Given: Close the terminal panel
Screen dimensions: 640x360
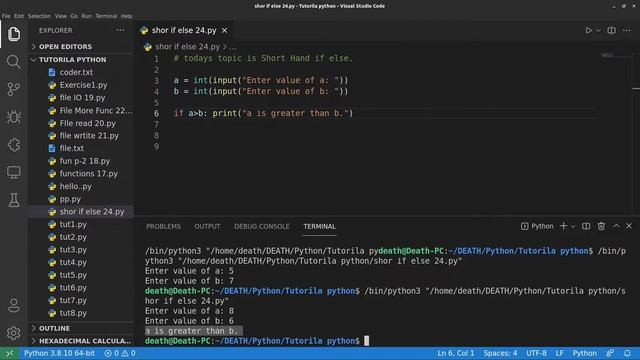Looking at the screenshot, I should pos(629,226).
